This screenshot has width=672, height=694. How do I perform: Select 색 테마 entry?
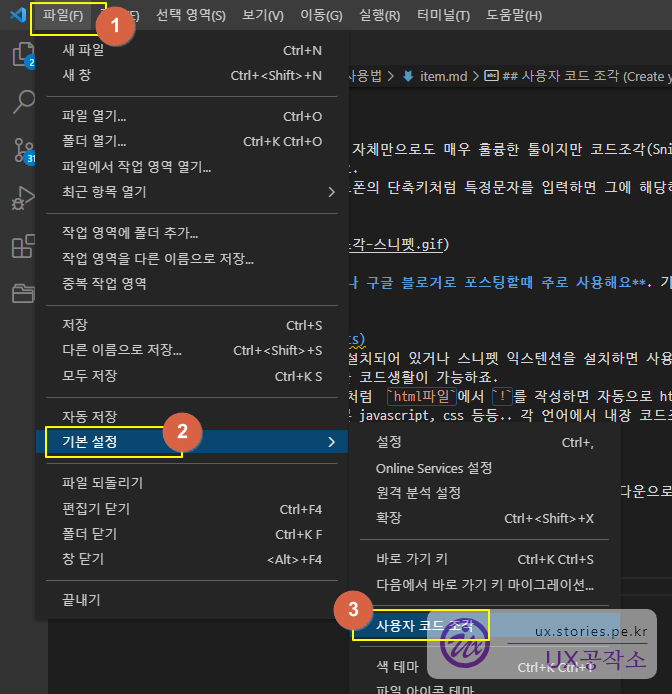point(484,667)
